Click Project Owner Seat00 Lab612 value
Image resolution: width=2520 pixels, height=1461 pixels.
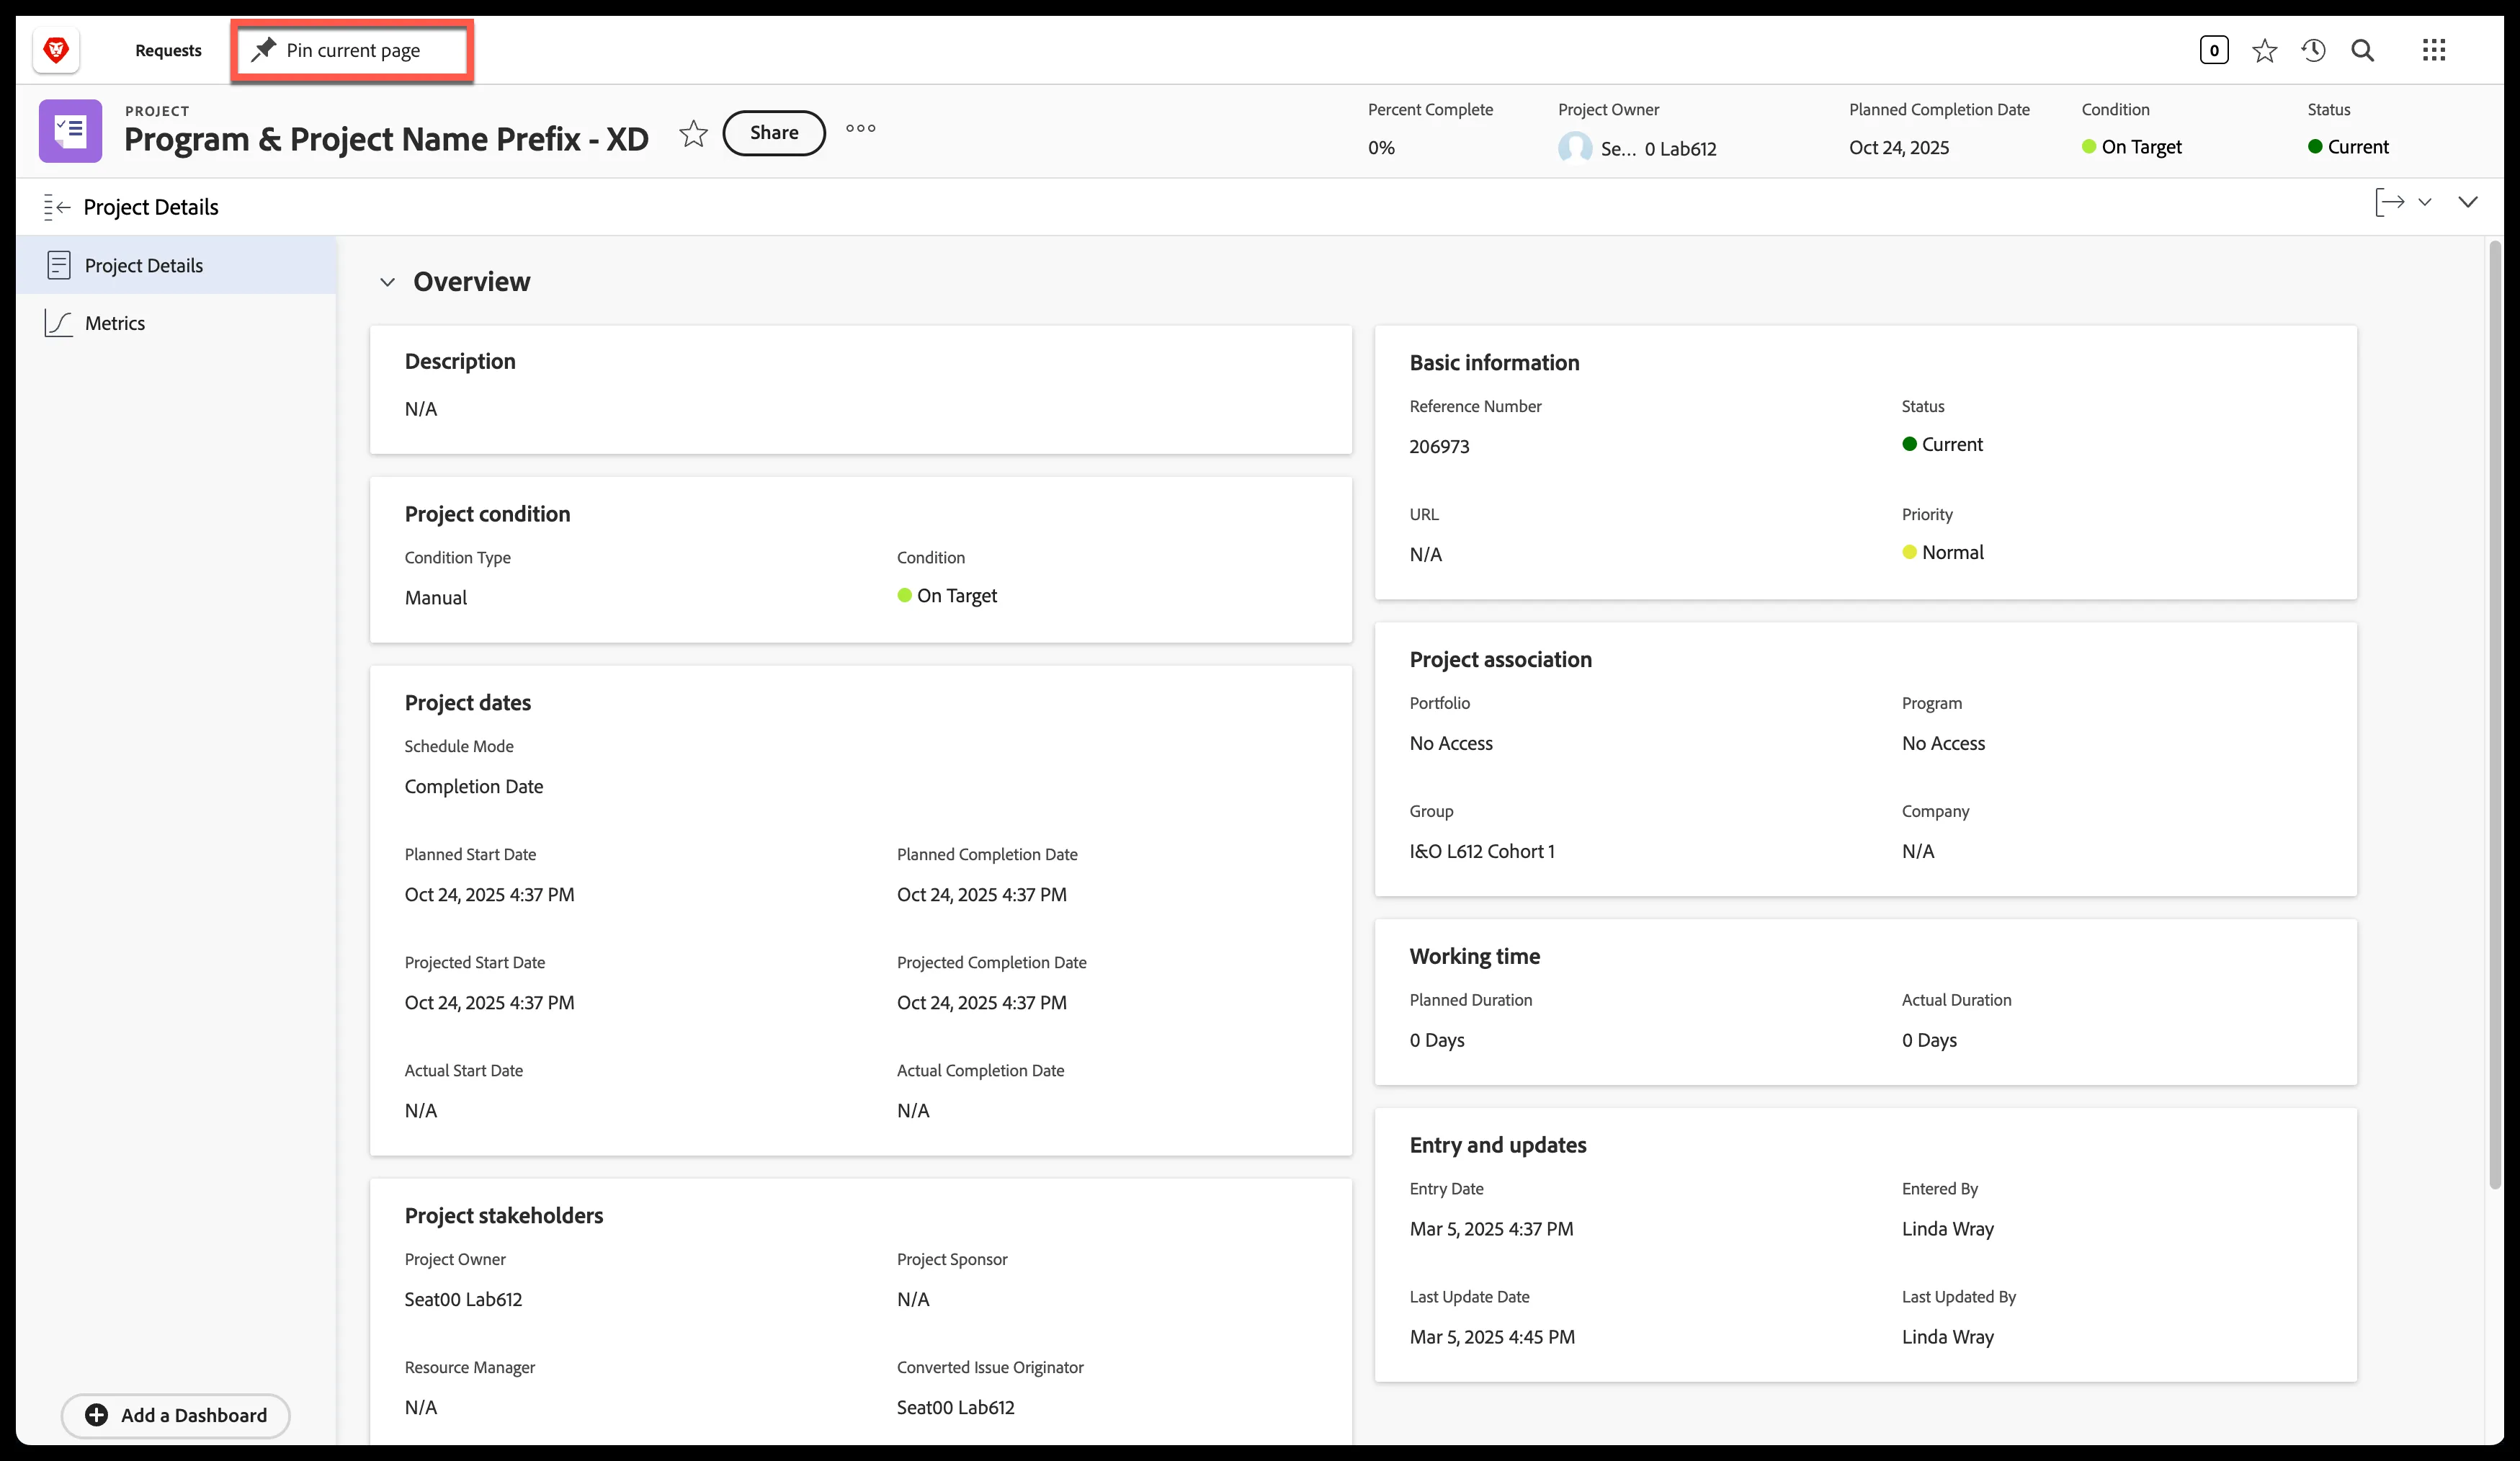pyautogui.click(x=463, y=1299)
